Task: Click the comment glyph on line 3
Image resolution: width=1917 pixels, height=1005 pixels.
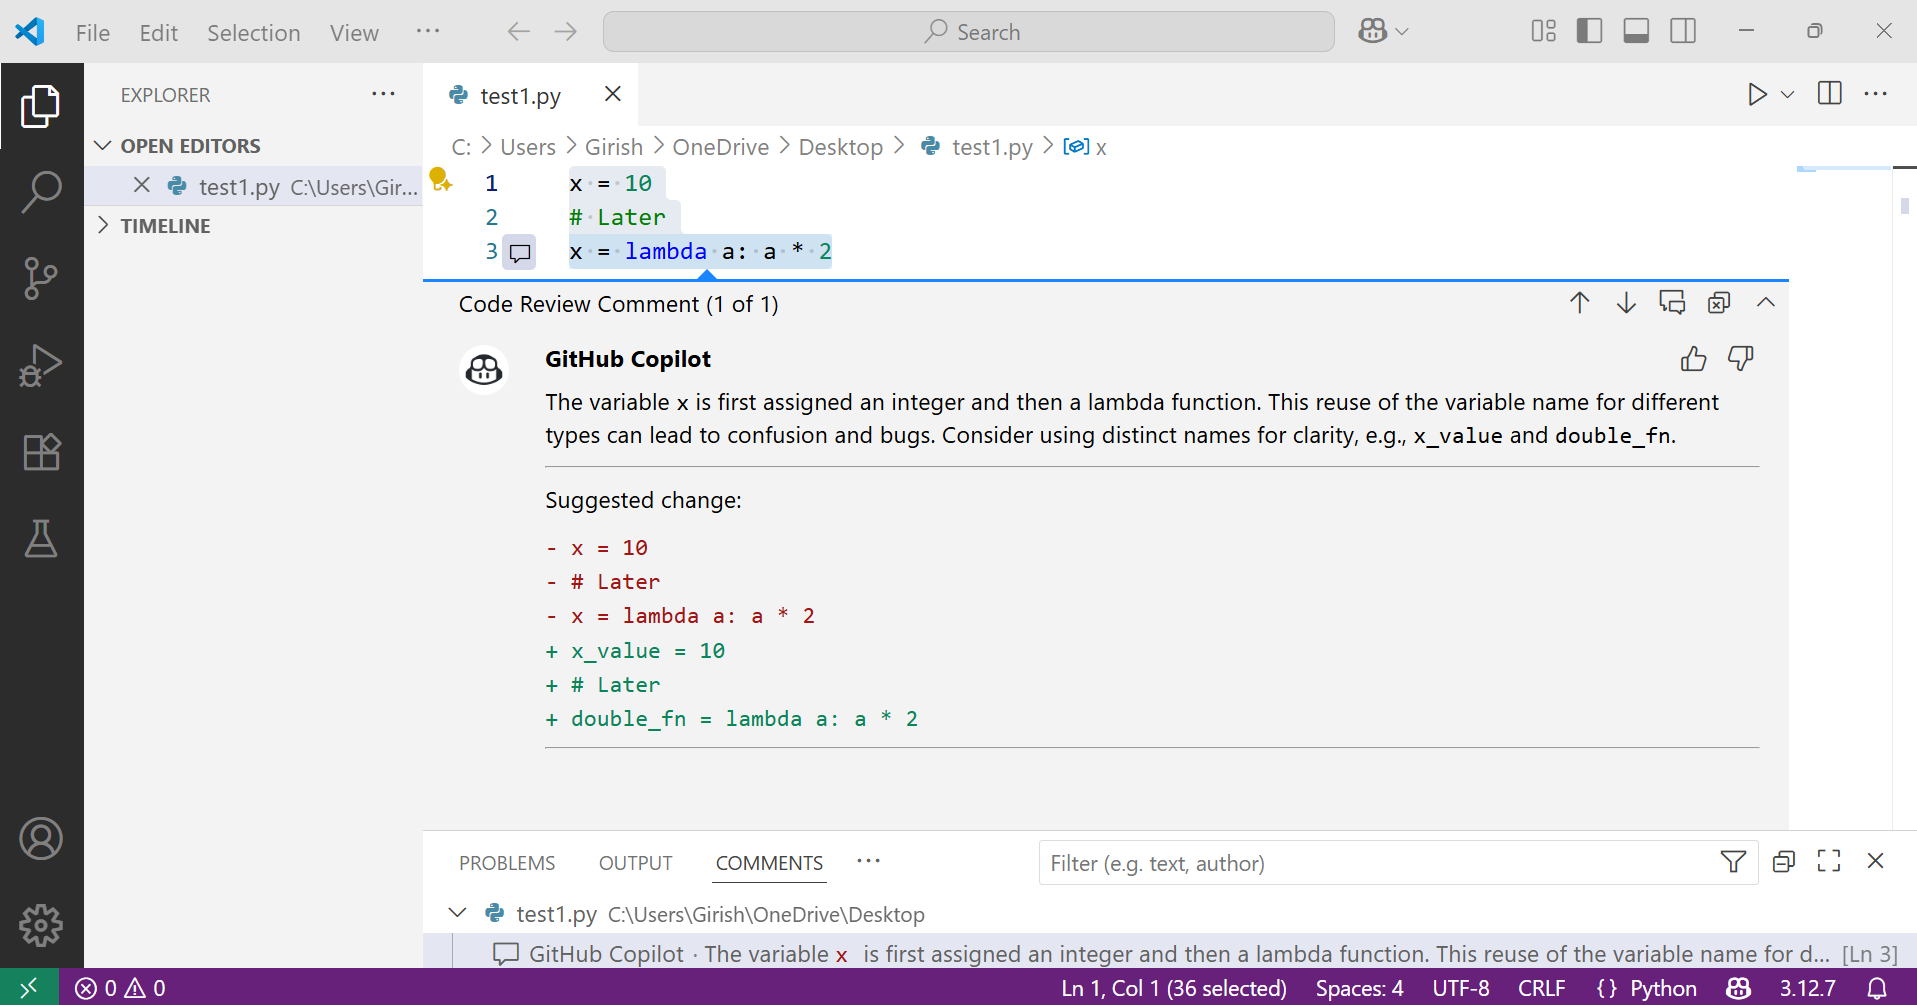Action: tap(520, 252)
